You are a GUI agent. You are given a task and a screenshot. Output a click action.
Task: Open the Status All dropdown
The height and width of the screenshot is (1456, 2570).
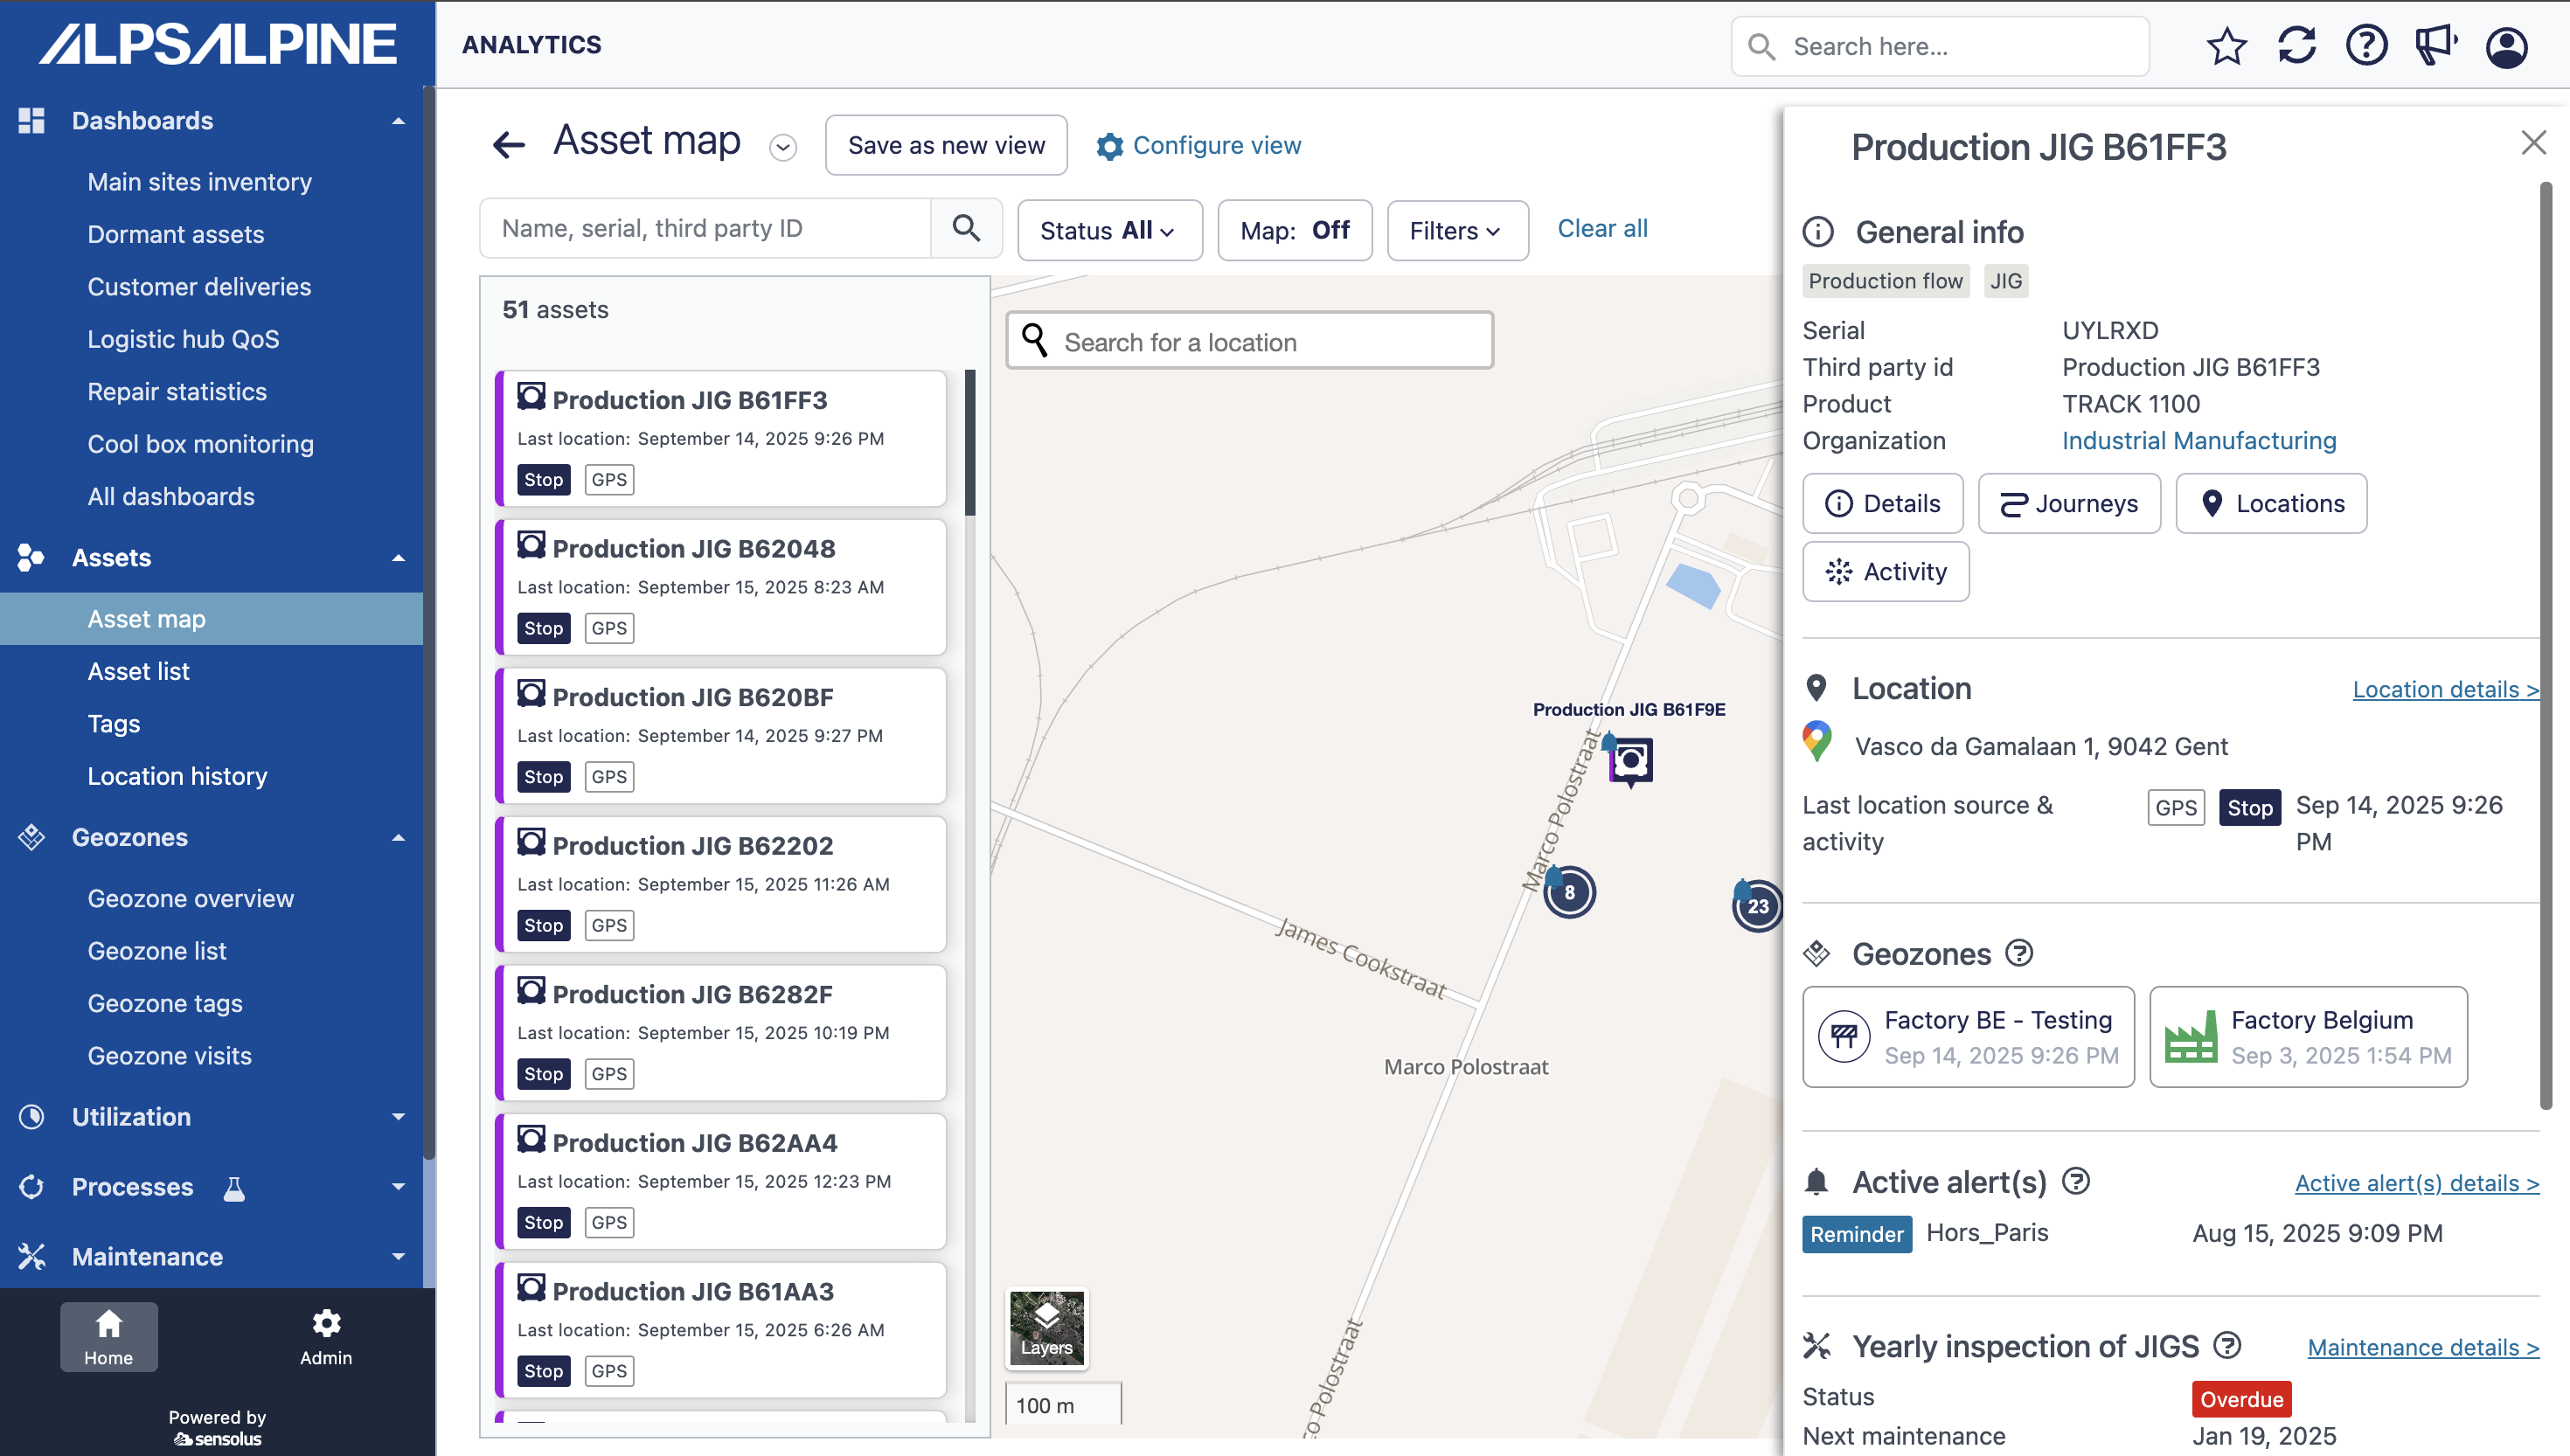pos(1108,231)
